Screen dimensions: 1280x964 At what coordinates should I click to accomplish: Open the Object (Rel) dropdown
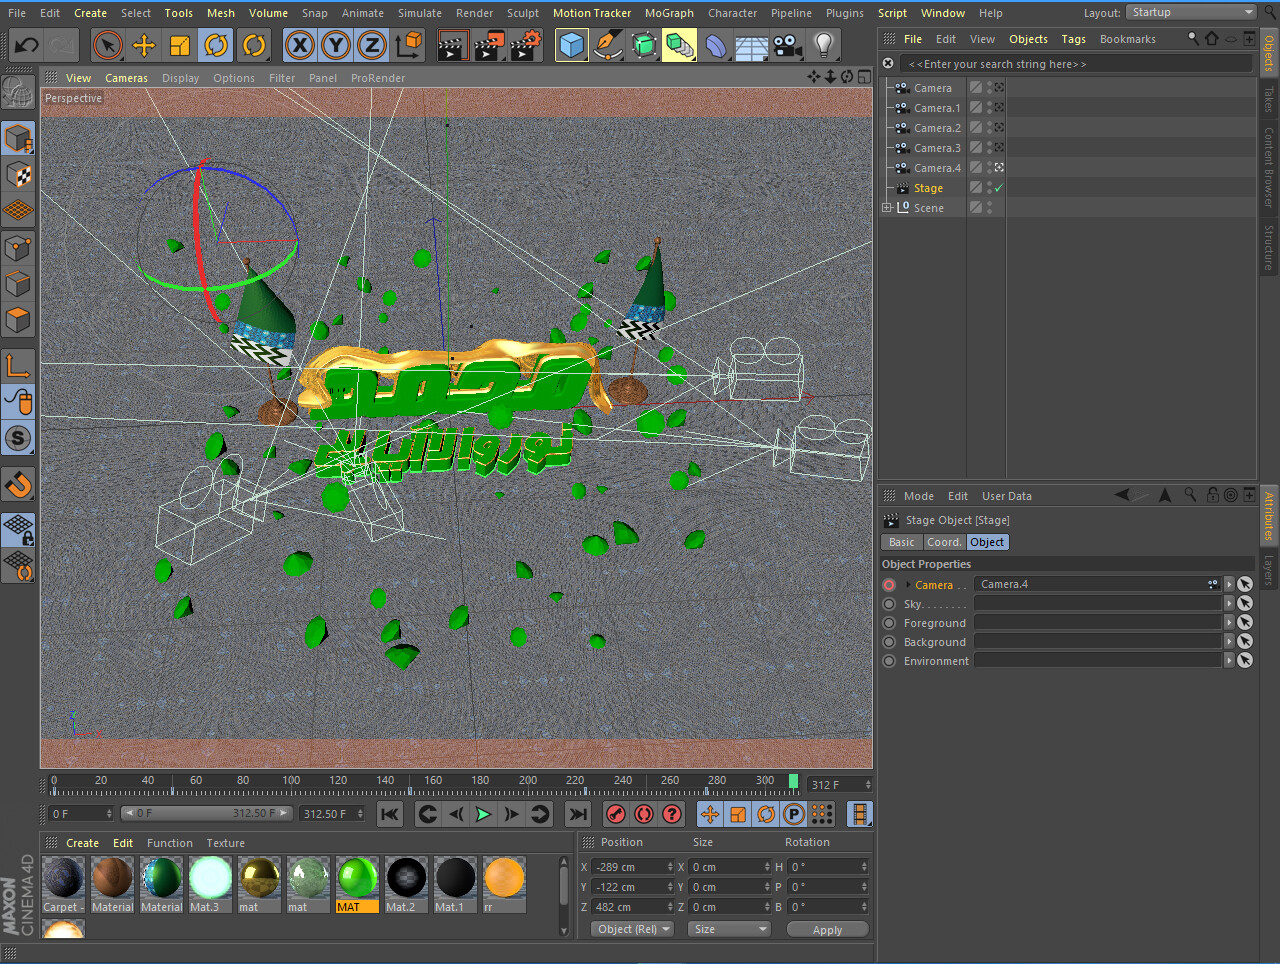[x=632, y=929]
